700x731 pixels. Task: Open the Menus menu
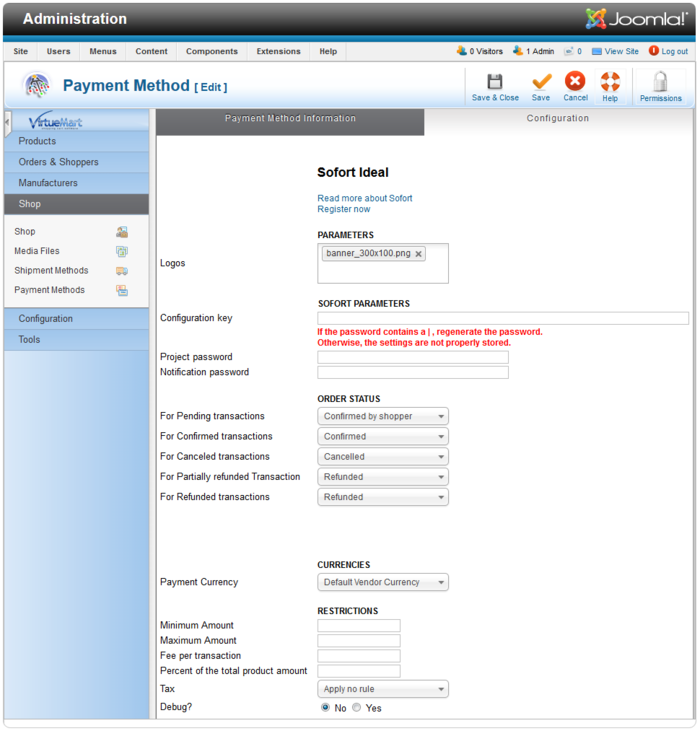pyautogui.click(x=103, y=51)
